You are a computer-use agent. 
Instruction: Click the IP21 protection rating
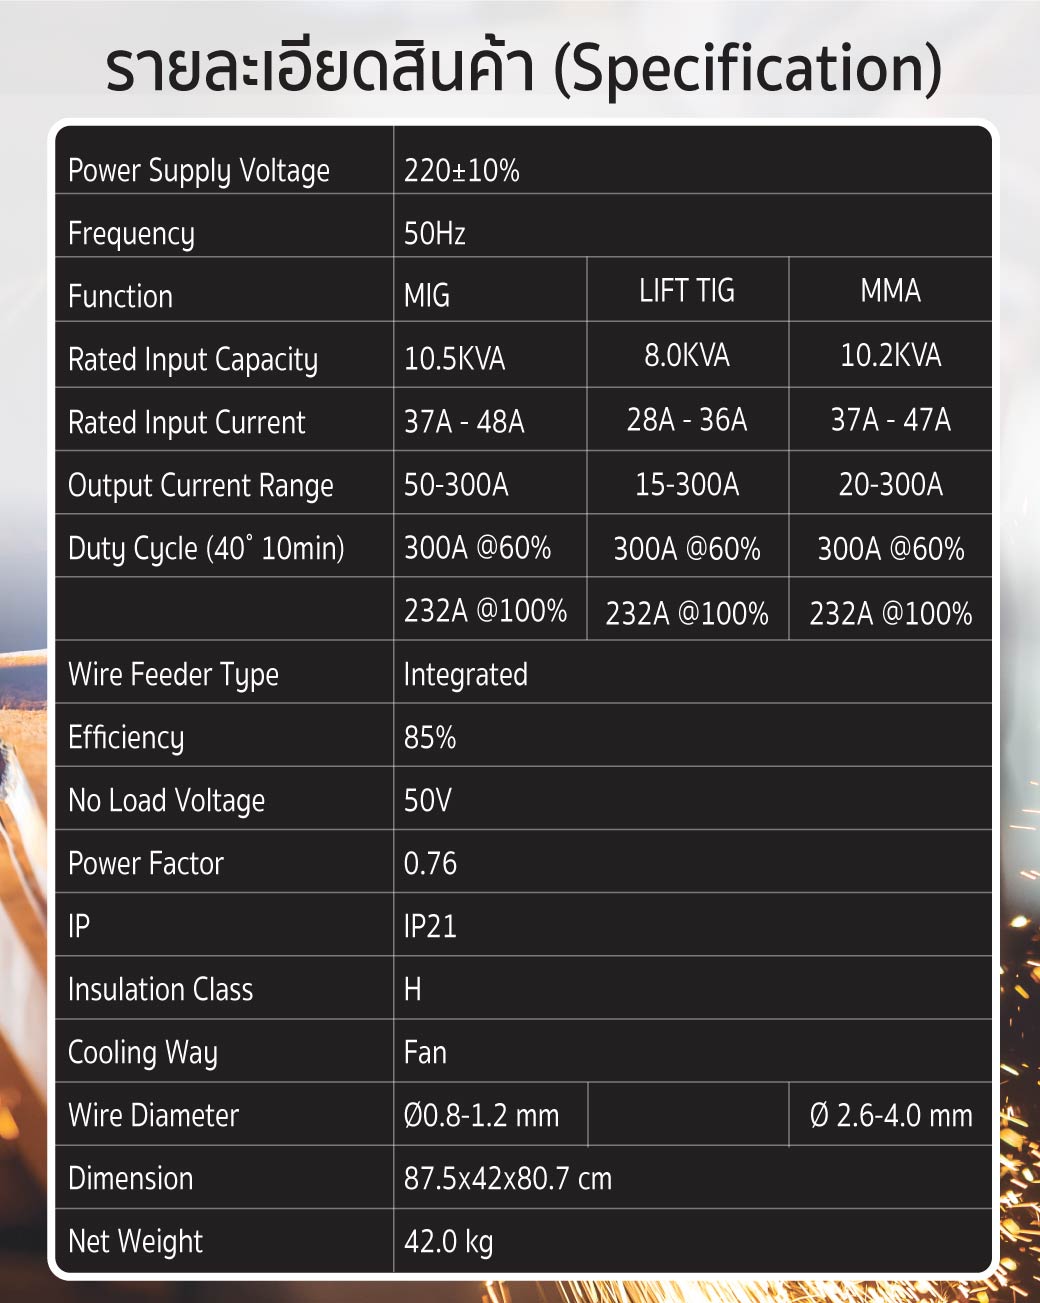point(430,927)
